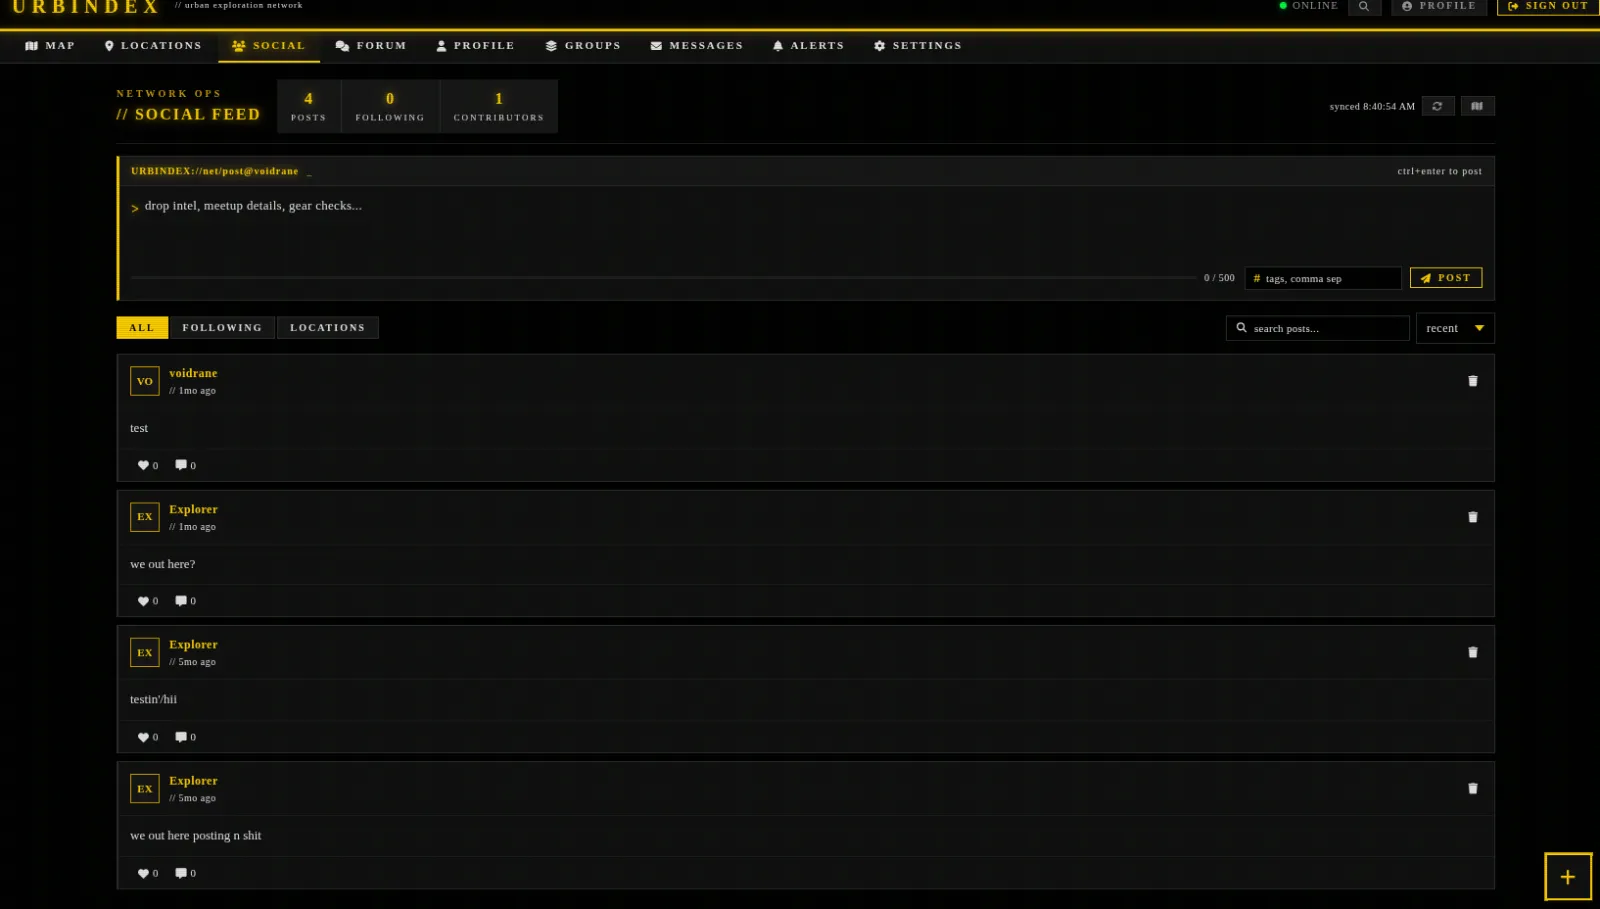Click the yellow POST button
This screenshot has height=909, width=1600.
point(1446,278)
